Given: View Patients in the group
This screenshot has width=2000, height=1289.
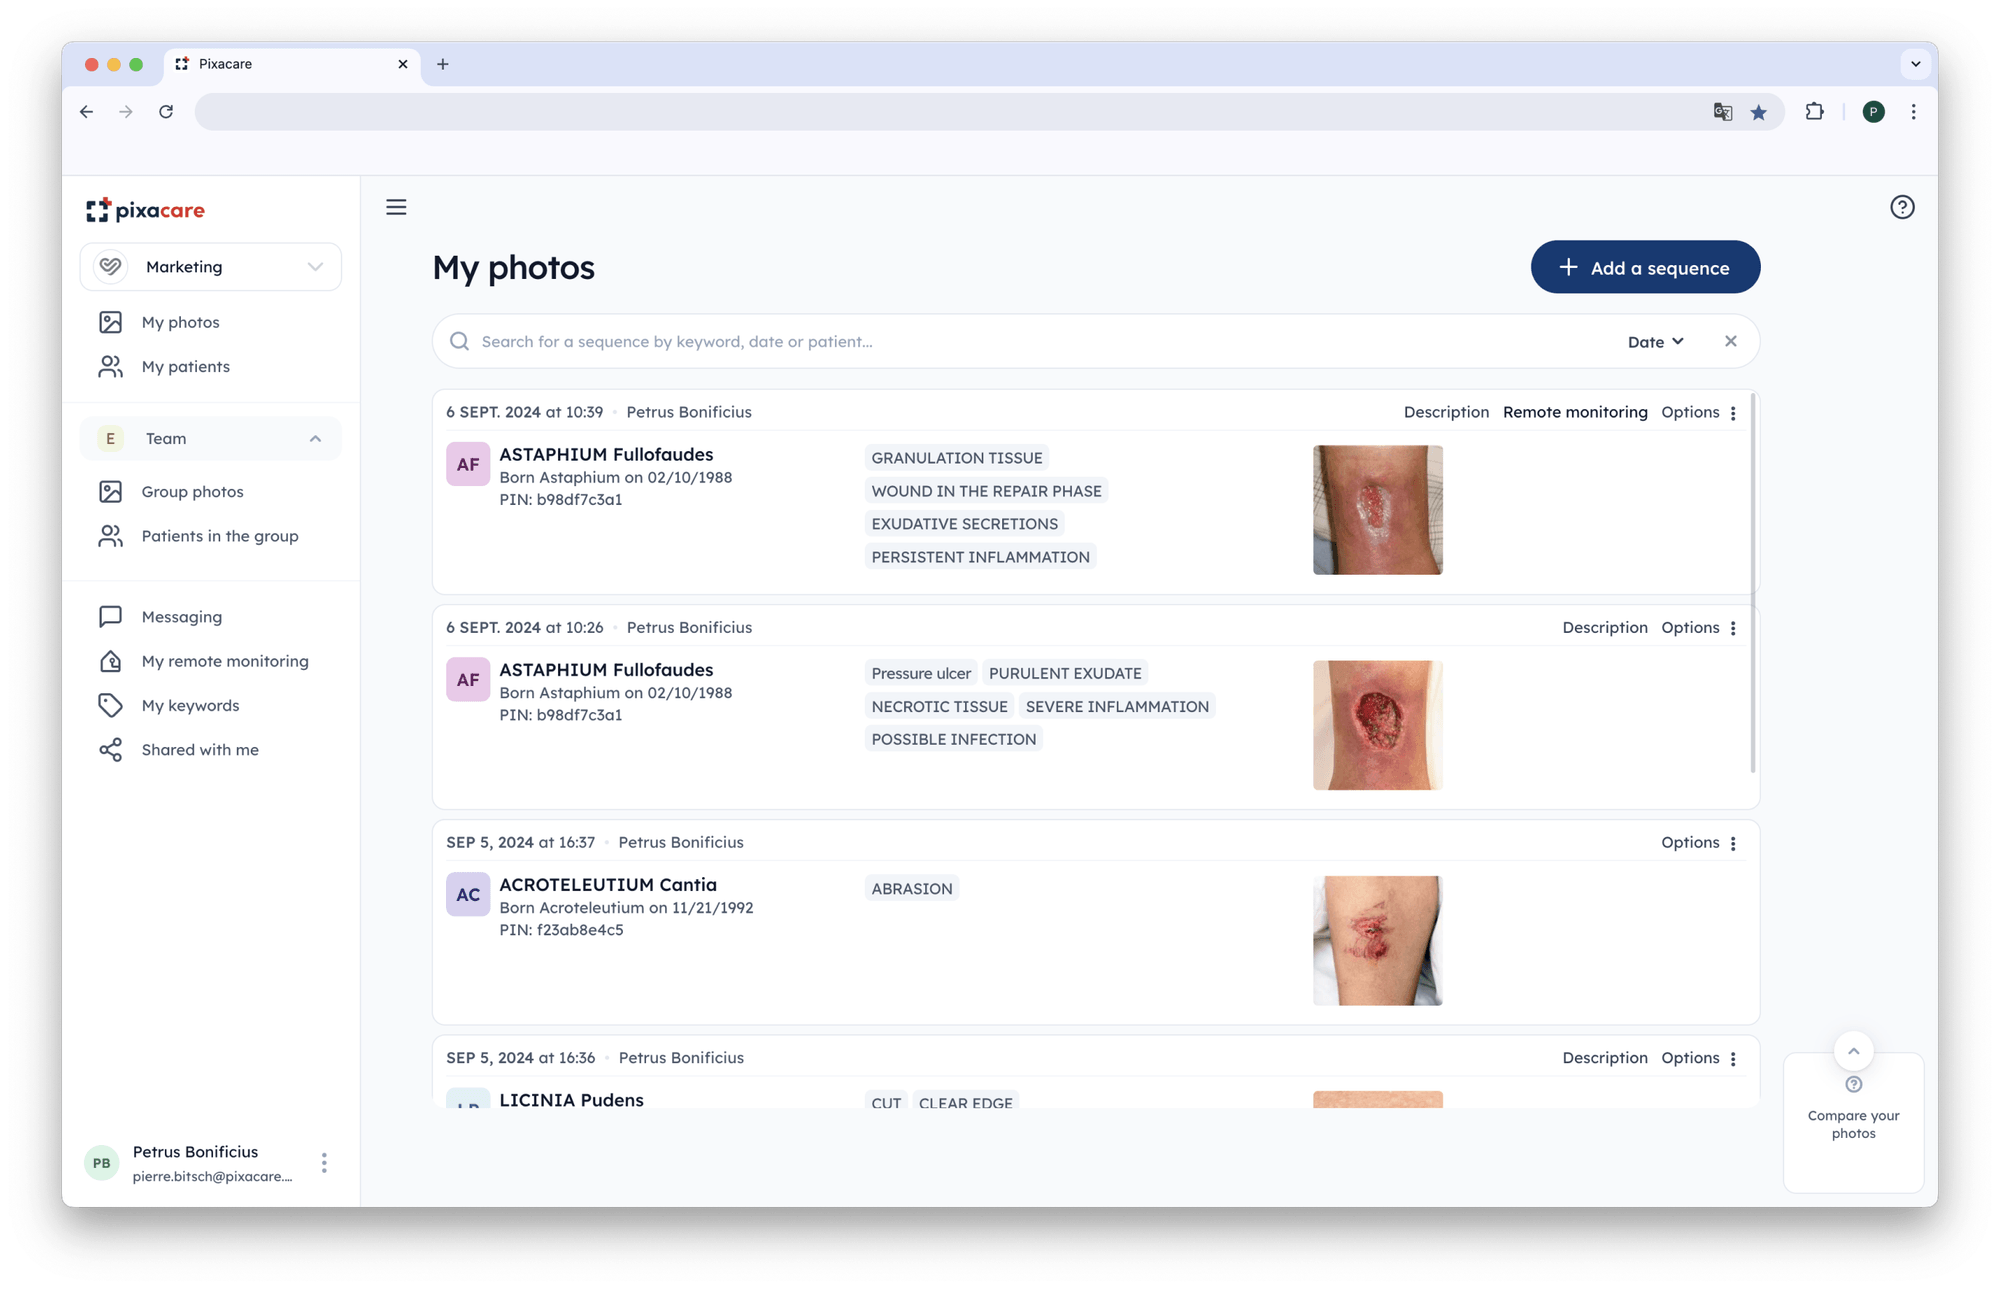Looking at the screenshot, I should [x=219, y=535].
